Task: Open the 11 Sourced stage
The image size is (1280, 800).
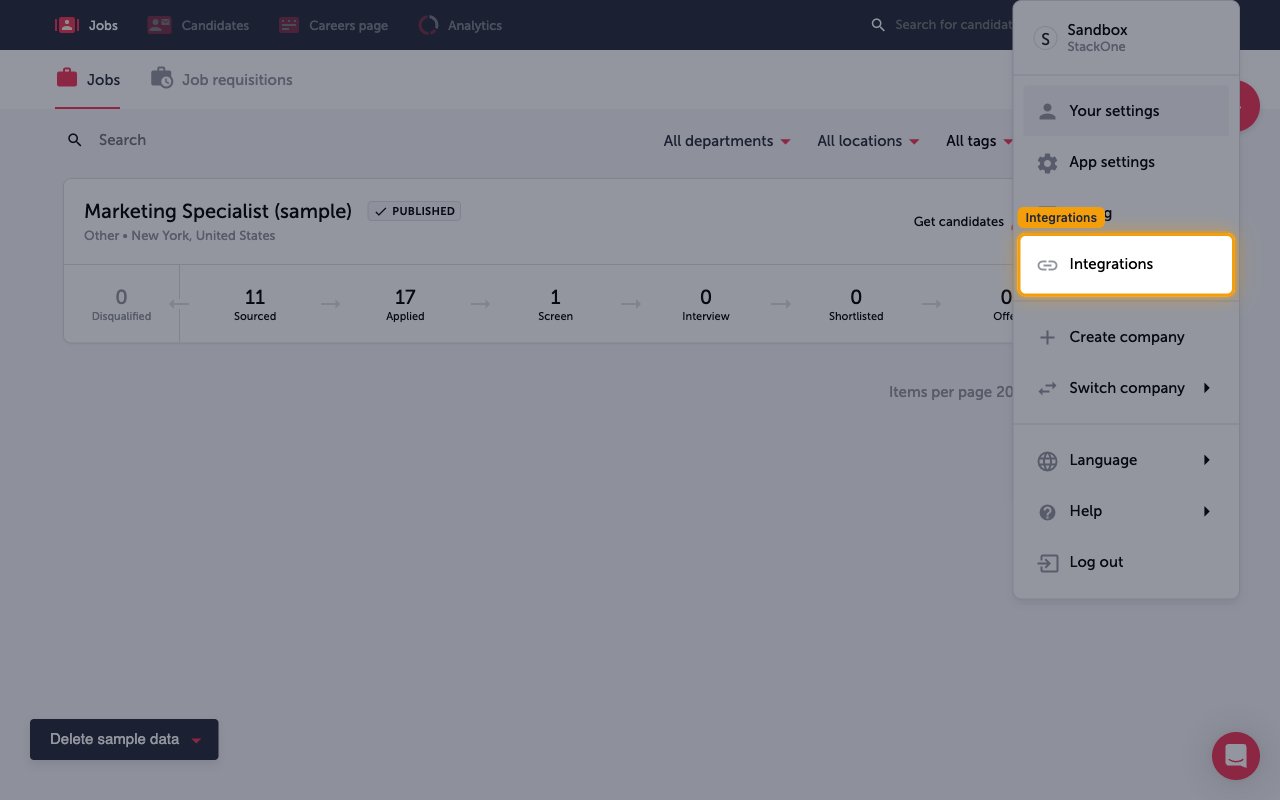Action: point(255,304)
